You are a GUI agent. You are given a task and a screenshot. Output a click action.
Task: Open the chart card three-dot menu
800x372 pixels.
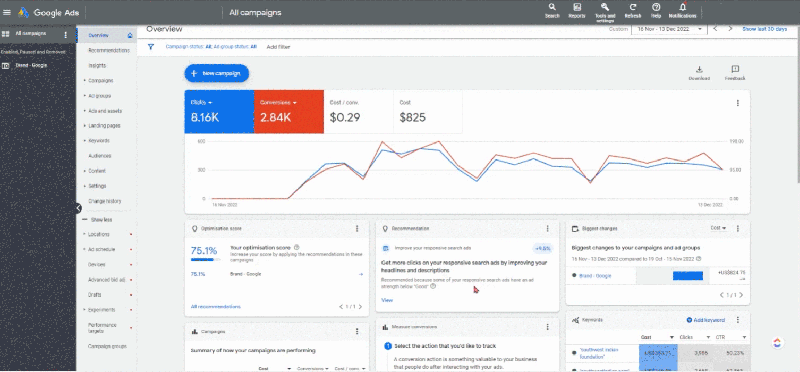(x=737, y=103)
